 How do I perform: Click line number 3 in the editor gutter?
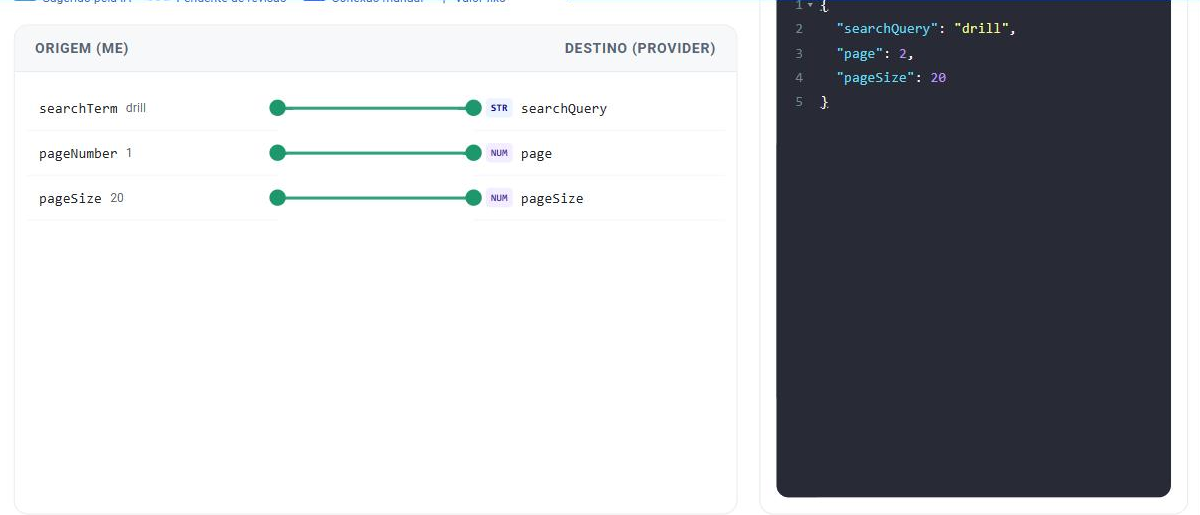pyautogui.click(x=799, y=53)
